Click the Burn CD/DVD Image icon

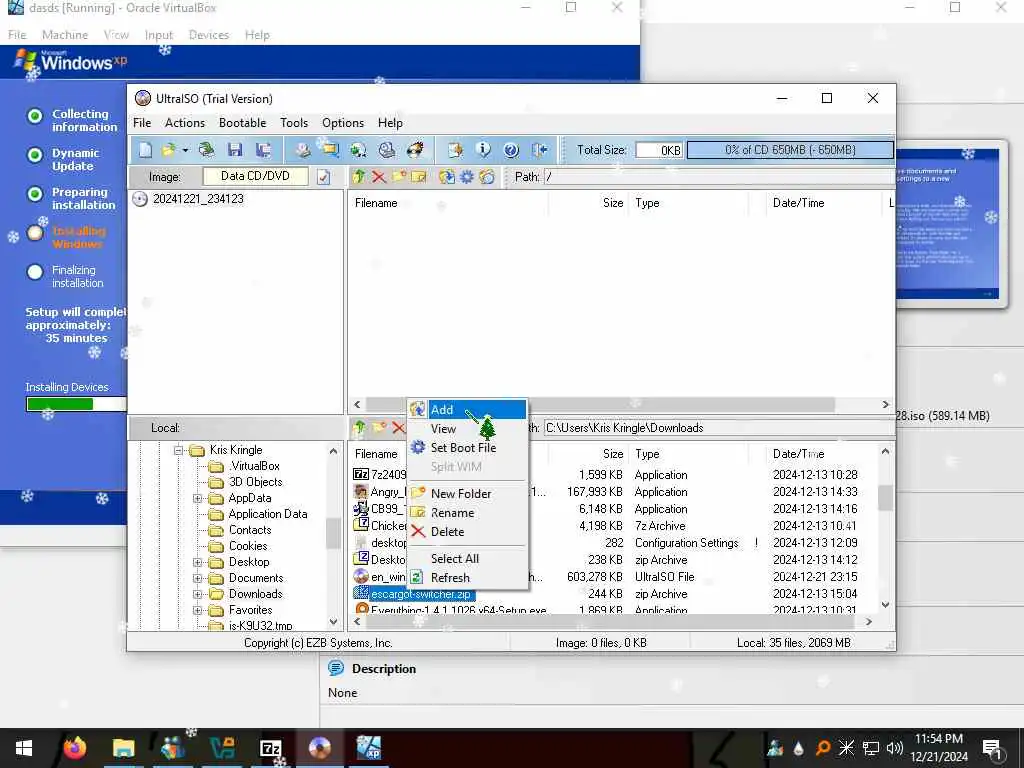415,150
